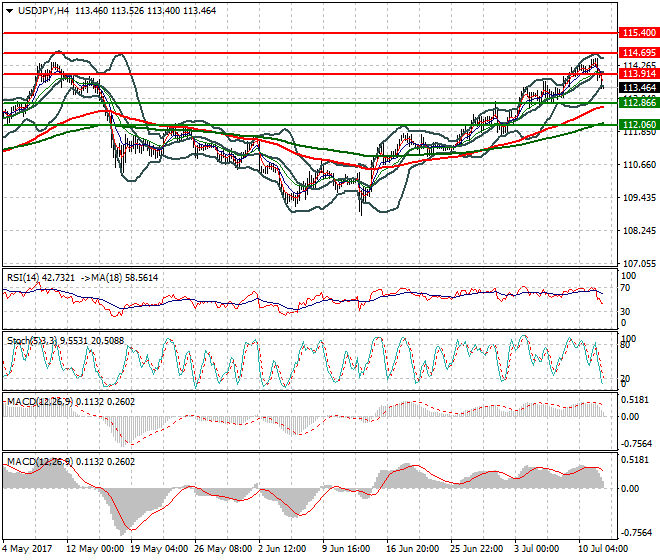660x560 pixels.
Task: Select the 114.695 red resistance price label
Action: [639, 53]
